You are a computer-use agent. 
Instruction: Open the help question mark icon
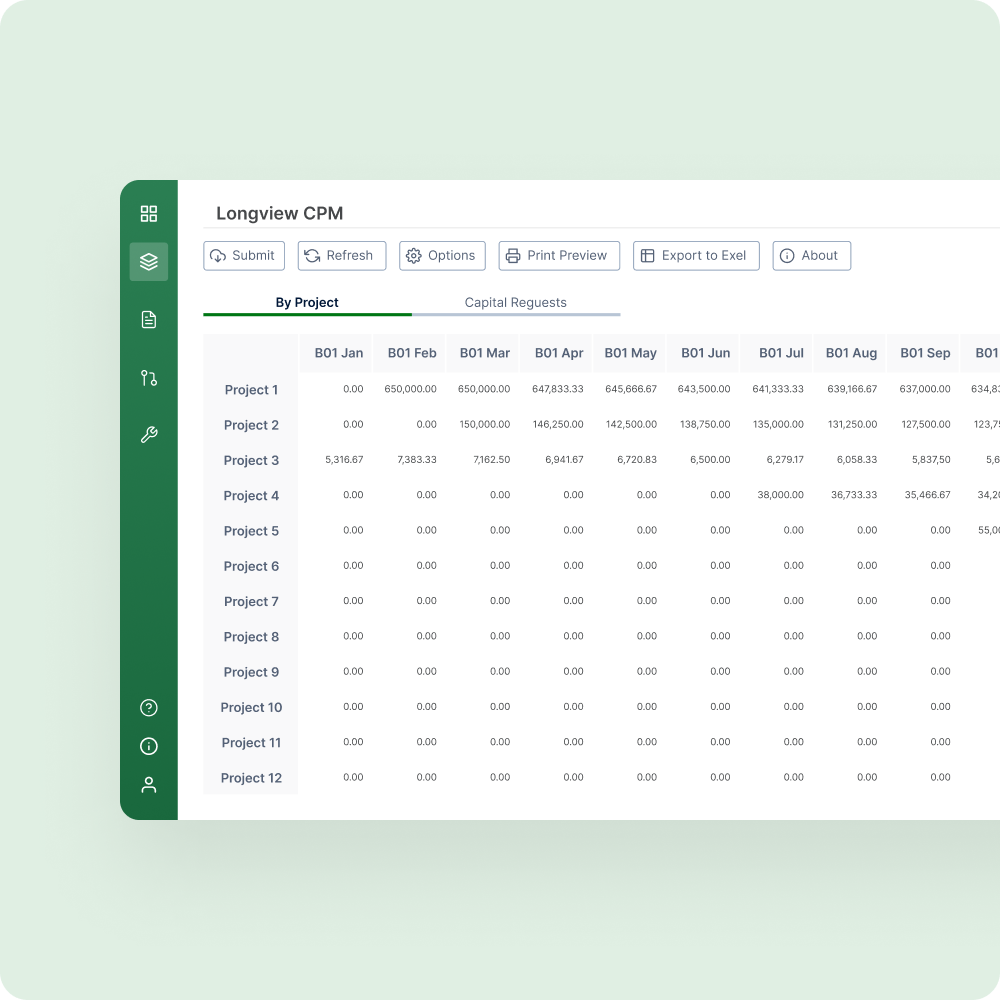[x=149, y=708]
